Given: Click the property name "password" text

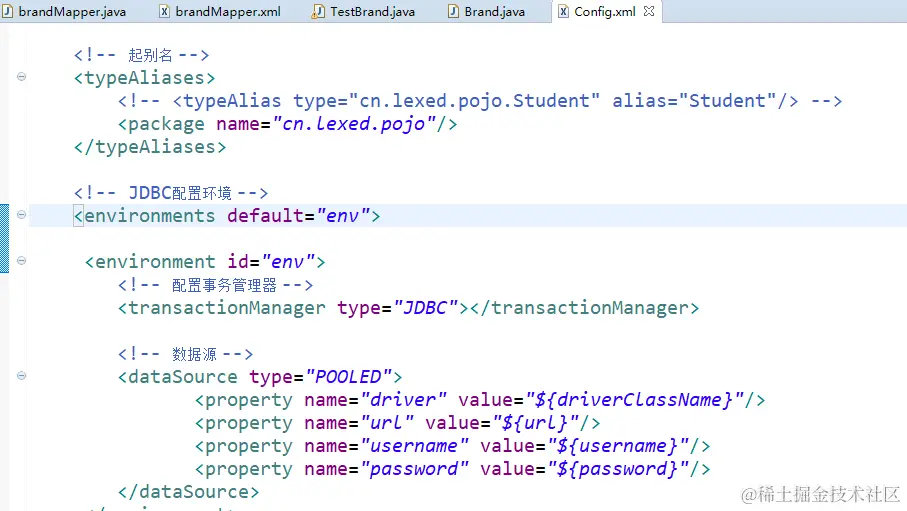Looking at the screenshot, I should (x=414, y=469).
